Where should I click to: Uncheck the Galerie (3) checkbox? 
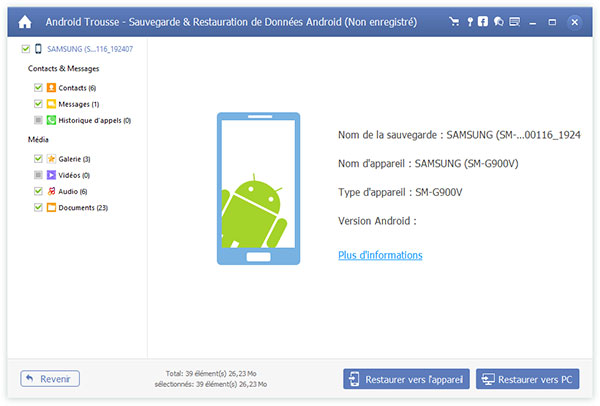click(38, 159)
